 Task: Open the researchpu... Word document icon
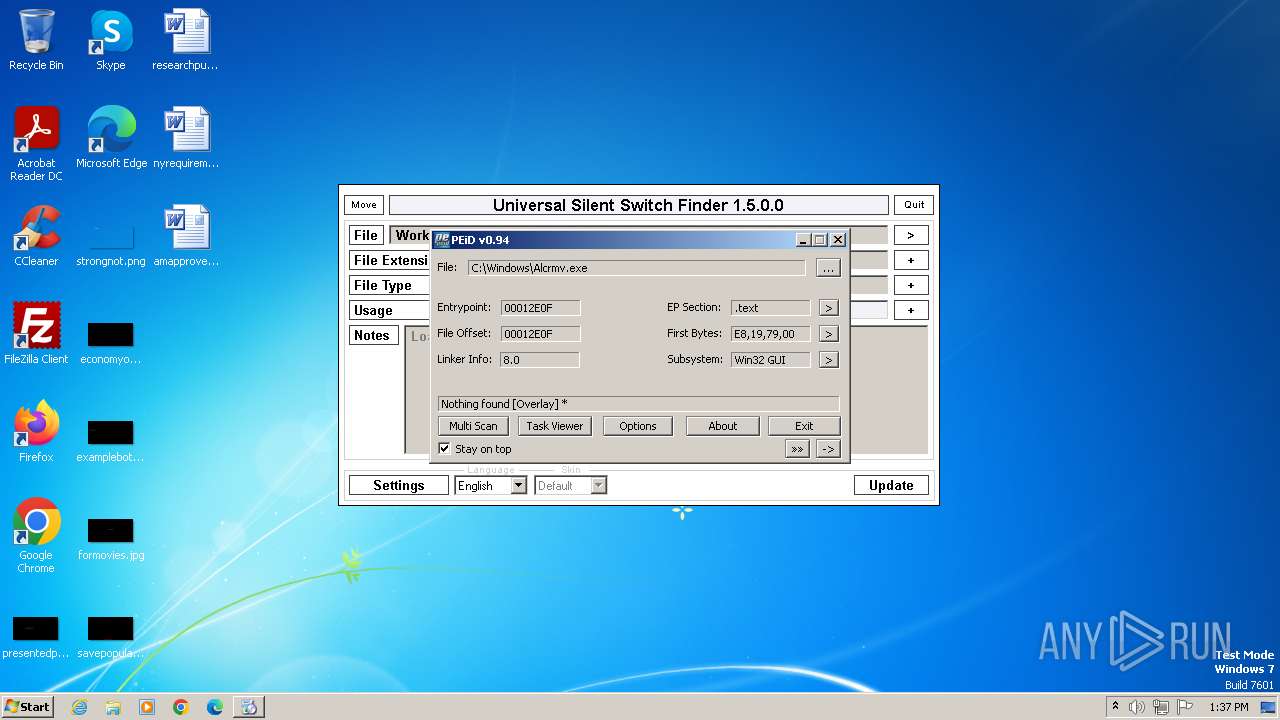click(x=186, y=40)
